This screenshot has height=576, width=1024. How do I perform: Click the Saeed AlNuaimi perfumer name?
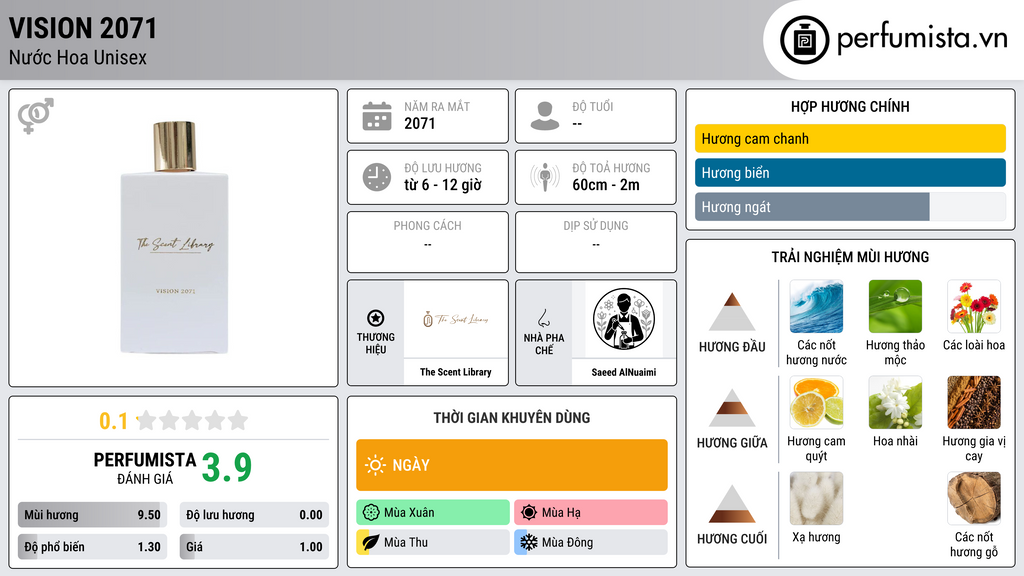[624, 372]
